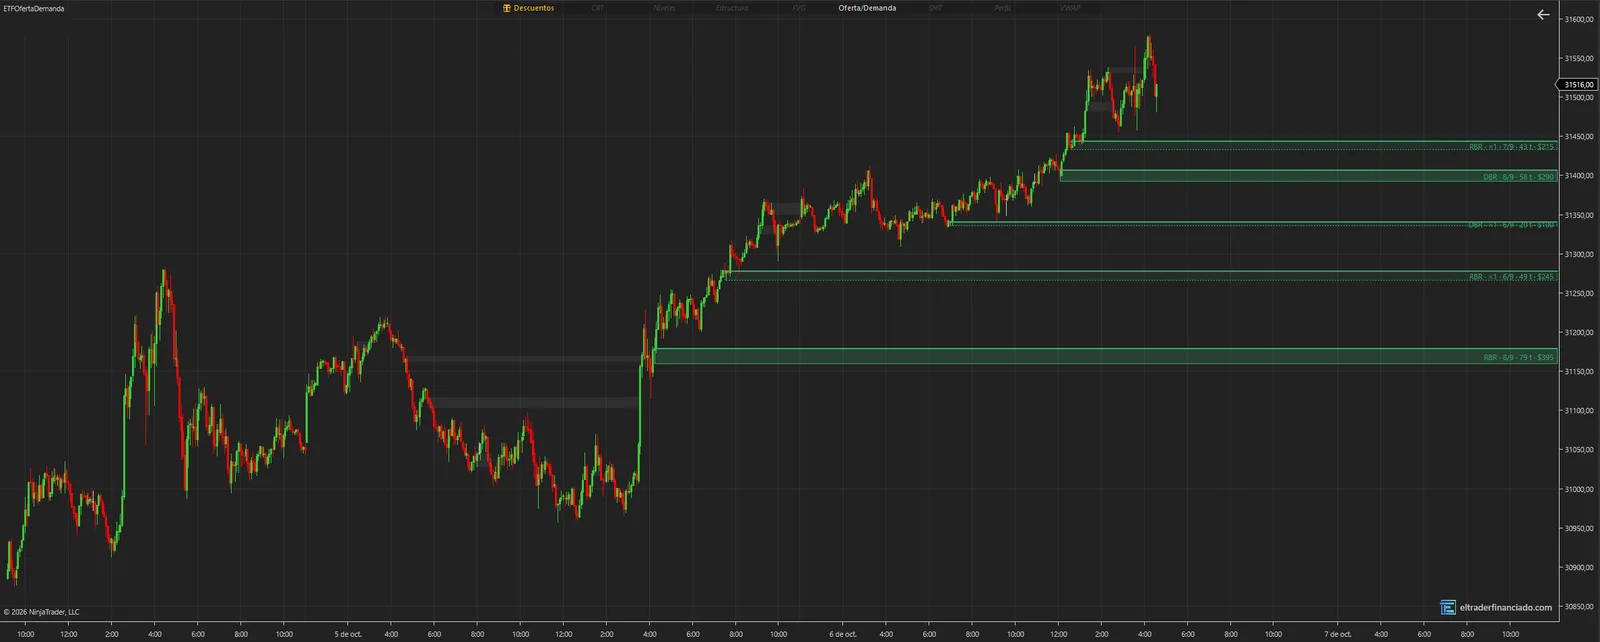The height and width of the screenshot is (642, 1600).
Task: Open the eltraderfinanciado.com link
Action: (1506, 607)
